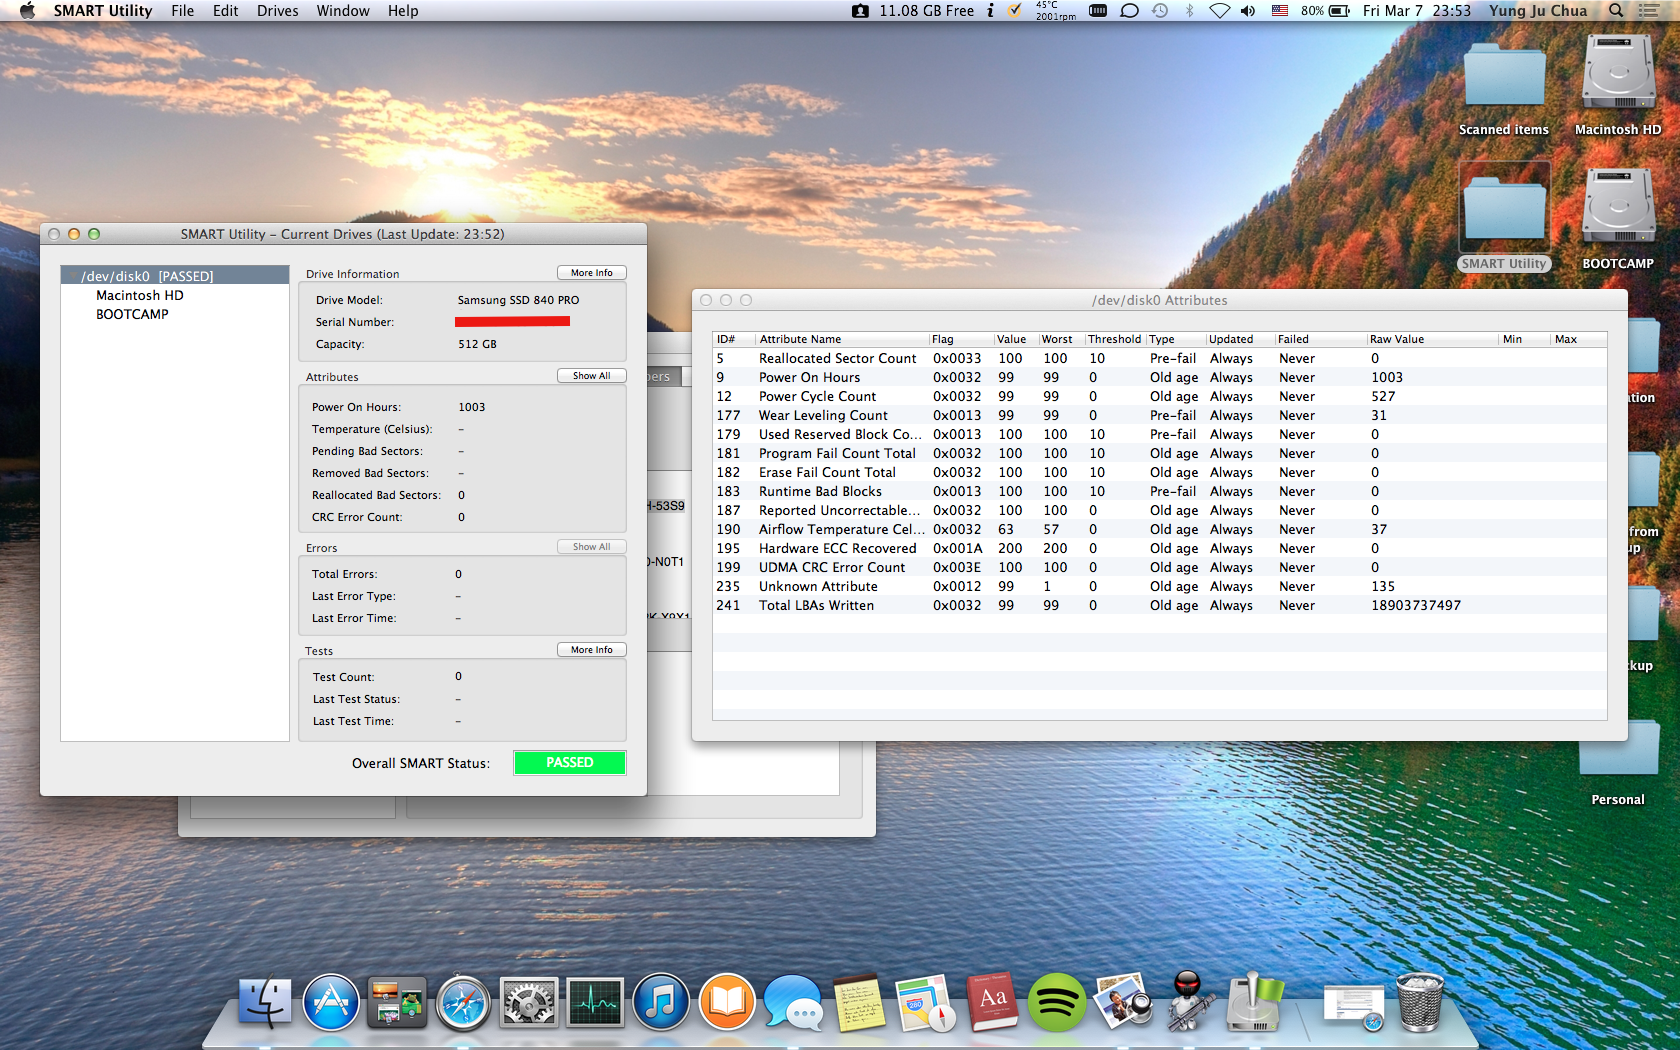Select the Wear Leveling Count row
The height and width of the screenshot is (1050, 1680).
(1160, 415)
